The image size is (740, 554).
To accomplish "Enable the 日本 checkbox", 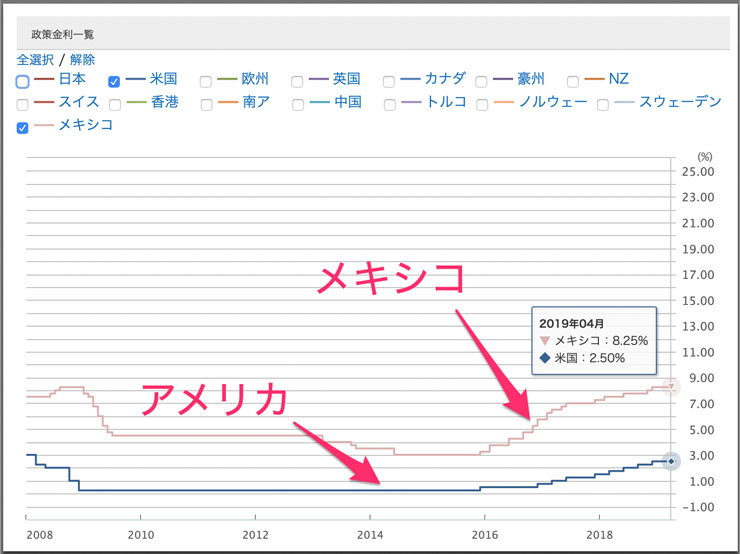I will tap(22, 82).
